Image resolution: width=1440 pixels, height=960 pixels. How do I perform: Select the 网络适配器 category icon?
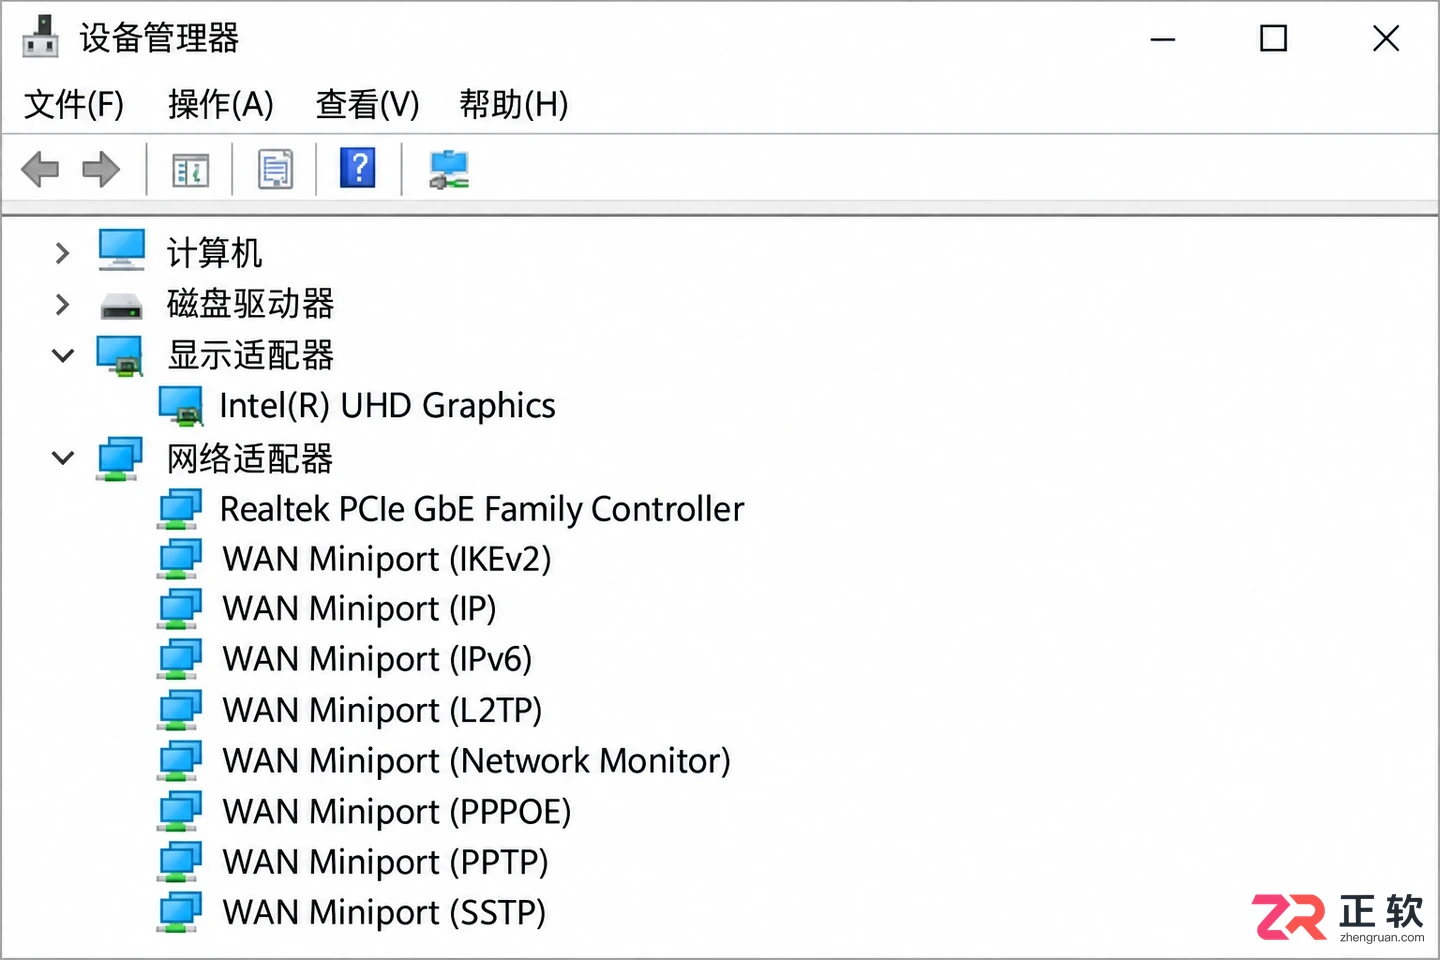pyautogui.click(x=120, y=458)
